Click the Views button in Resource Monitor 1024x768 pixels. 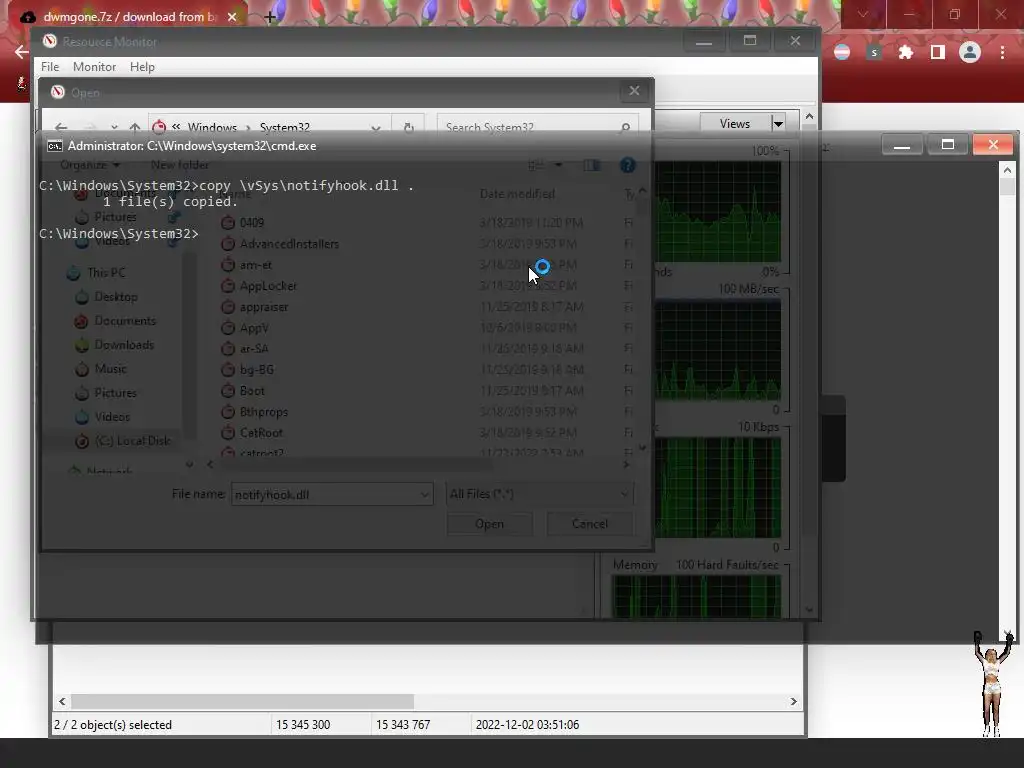(735, 123)
